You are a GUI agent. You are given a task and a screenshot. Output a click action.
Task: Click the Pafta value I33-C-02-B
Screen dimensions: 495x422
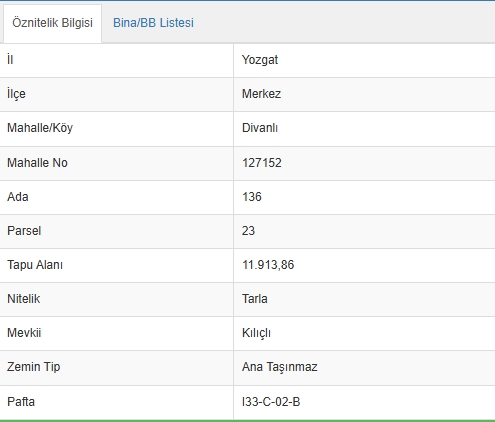271,402
